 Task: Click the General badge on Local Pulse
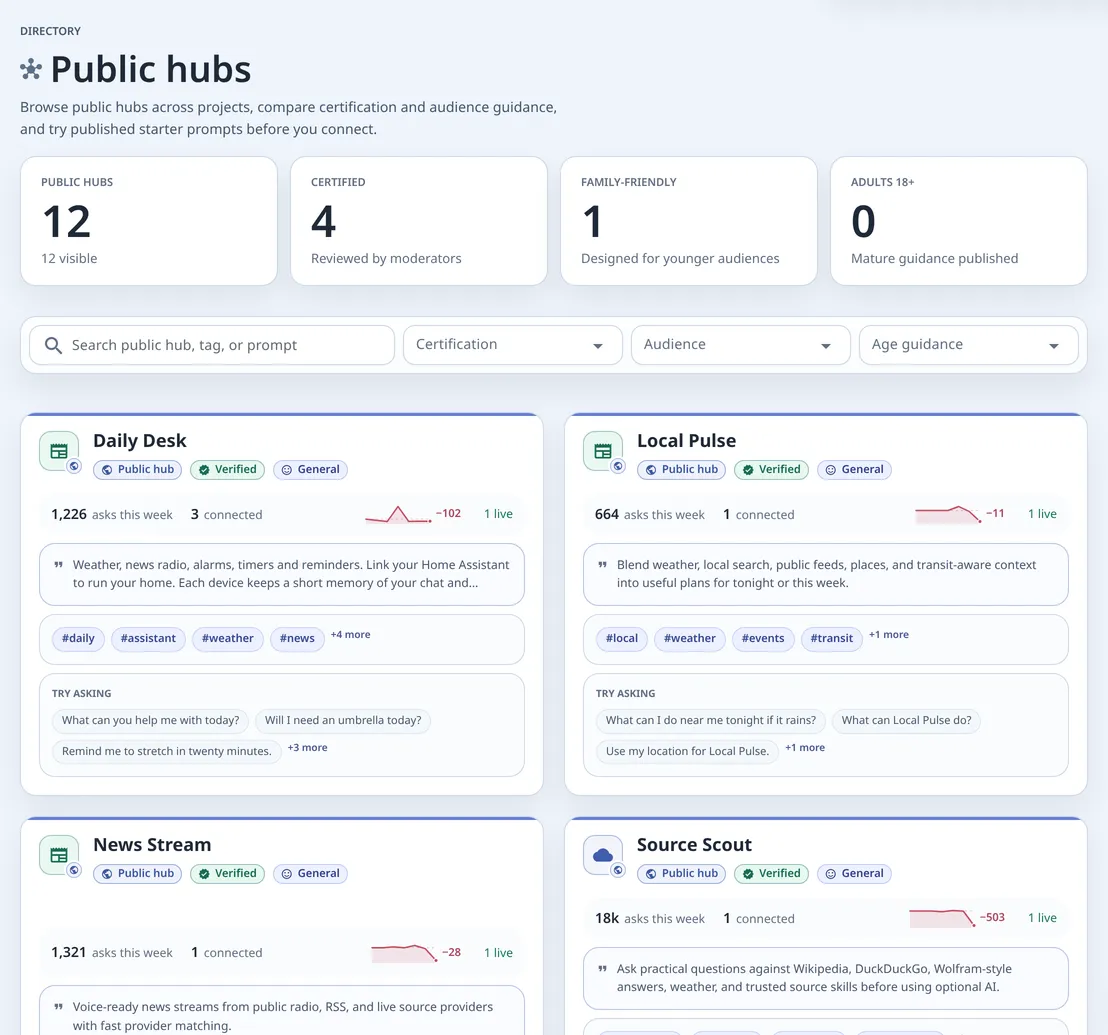click(x=854, y=470)
